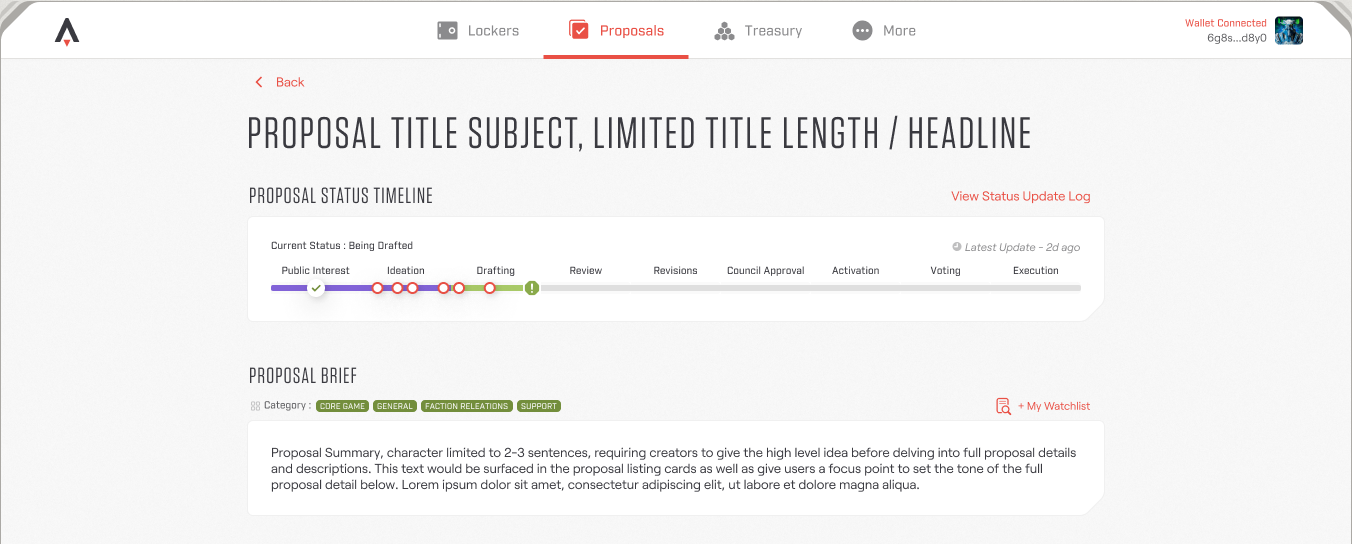Click the first red Ideation timeline marker
Image resolution: width=1352 pixels, height=544 pixels.
pos(377,288)
